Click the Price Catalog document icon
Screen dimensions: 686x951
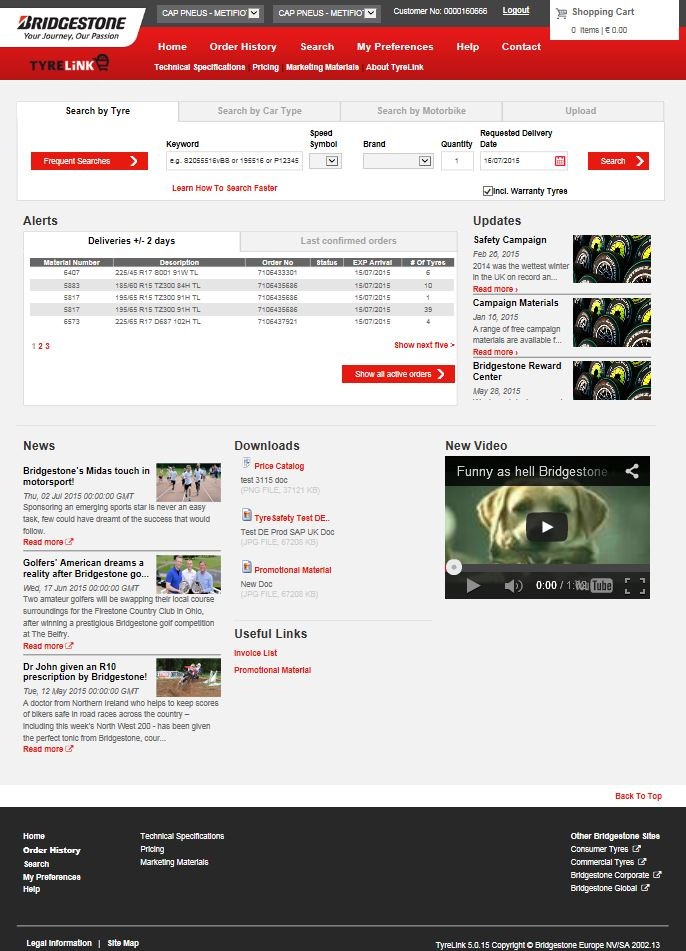click(246, 465)
